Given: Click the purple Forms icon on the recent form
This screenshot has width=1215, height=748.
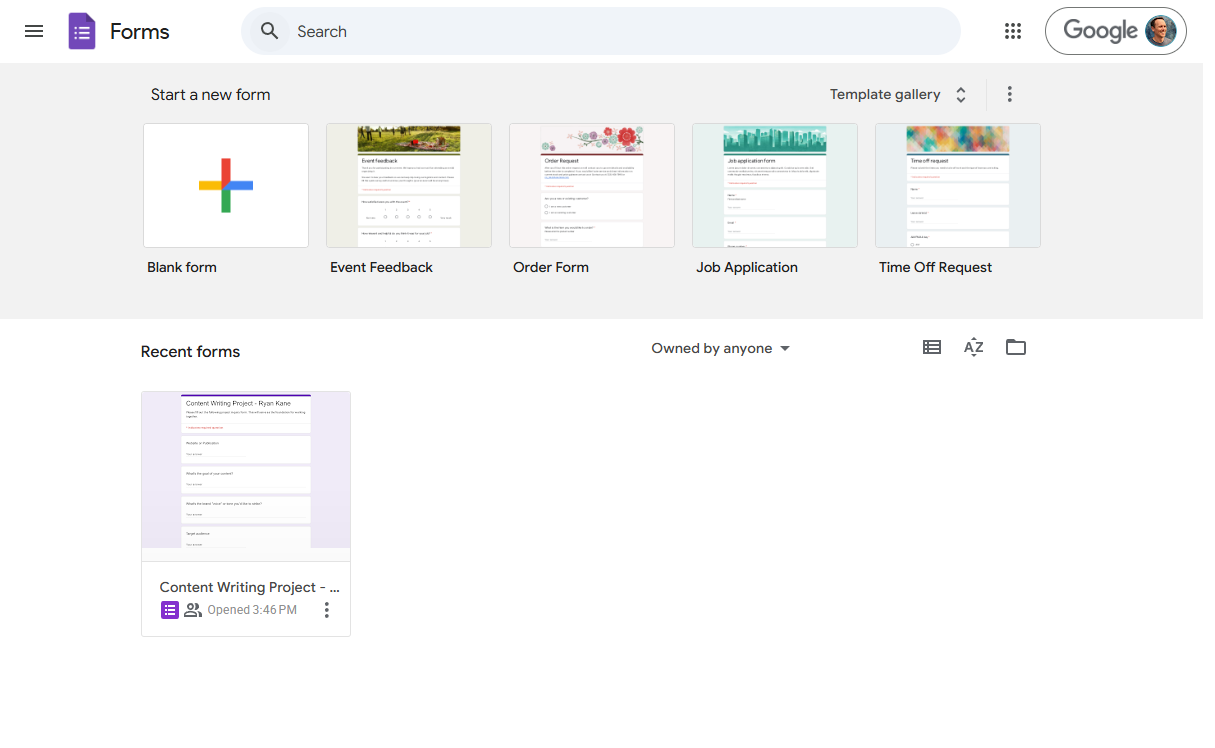Looking at the screenshot, I should coord(169,609).
